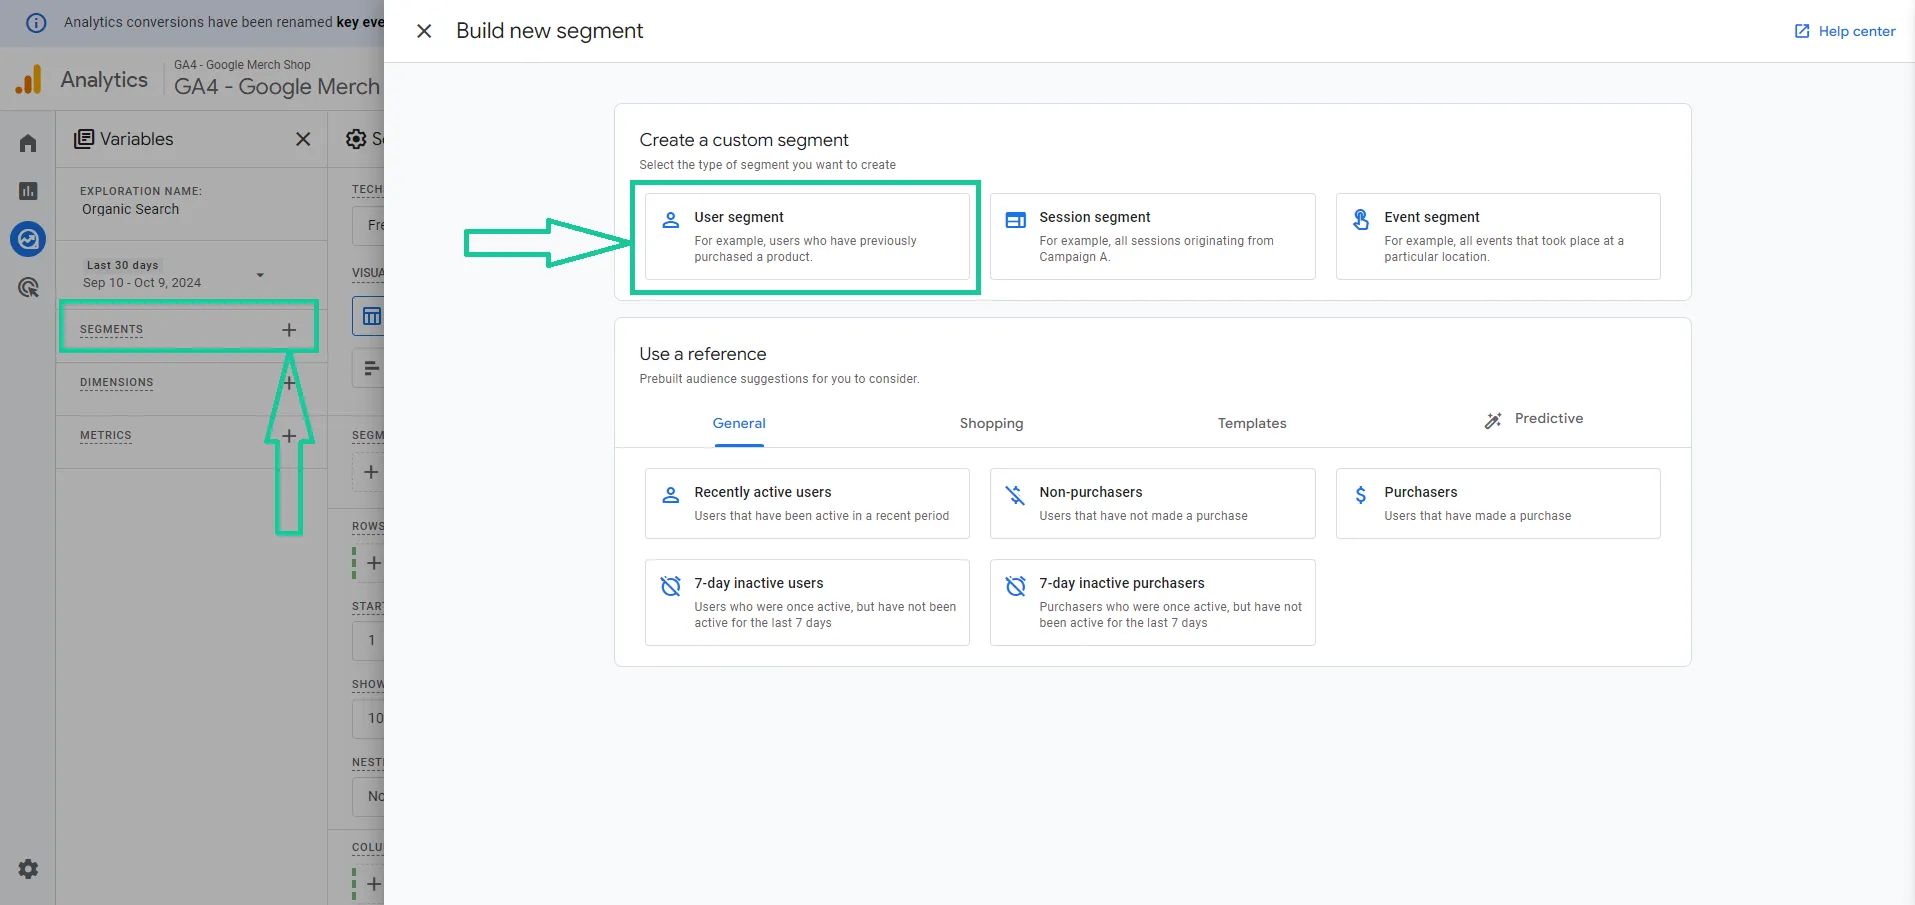Click the Predictive magic wand icon
Screen dimensions: 1915x905
[x=1493, y=421]
